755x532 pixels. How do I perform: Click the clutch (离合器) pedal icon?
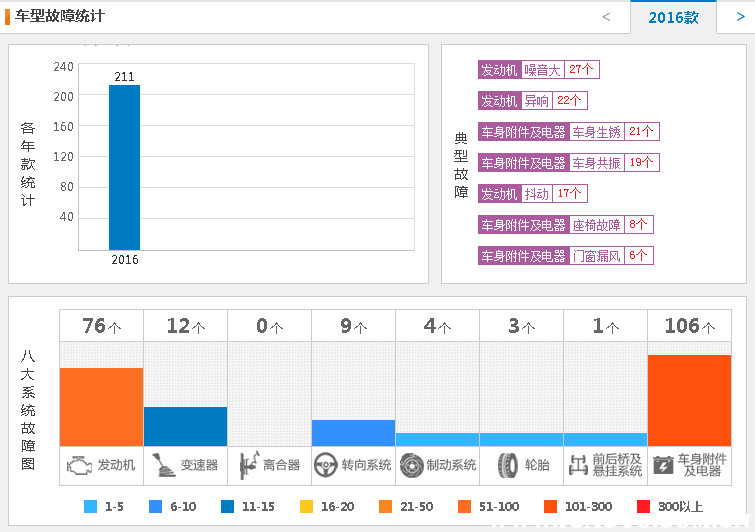pos(247,465)
